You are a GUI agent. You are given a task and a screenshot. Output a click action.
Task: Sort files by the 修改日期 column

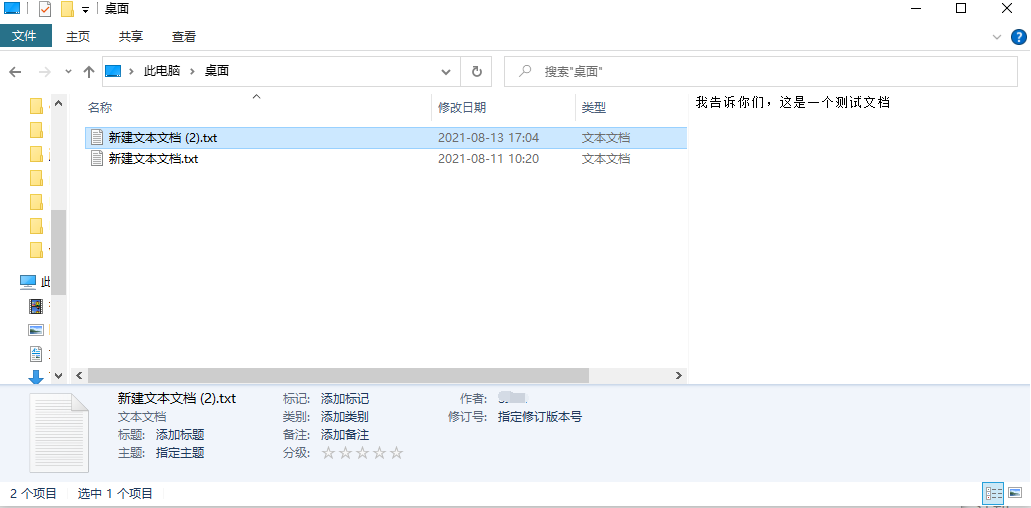tap(462, 107)
